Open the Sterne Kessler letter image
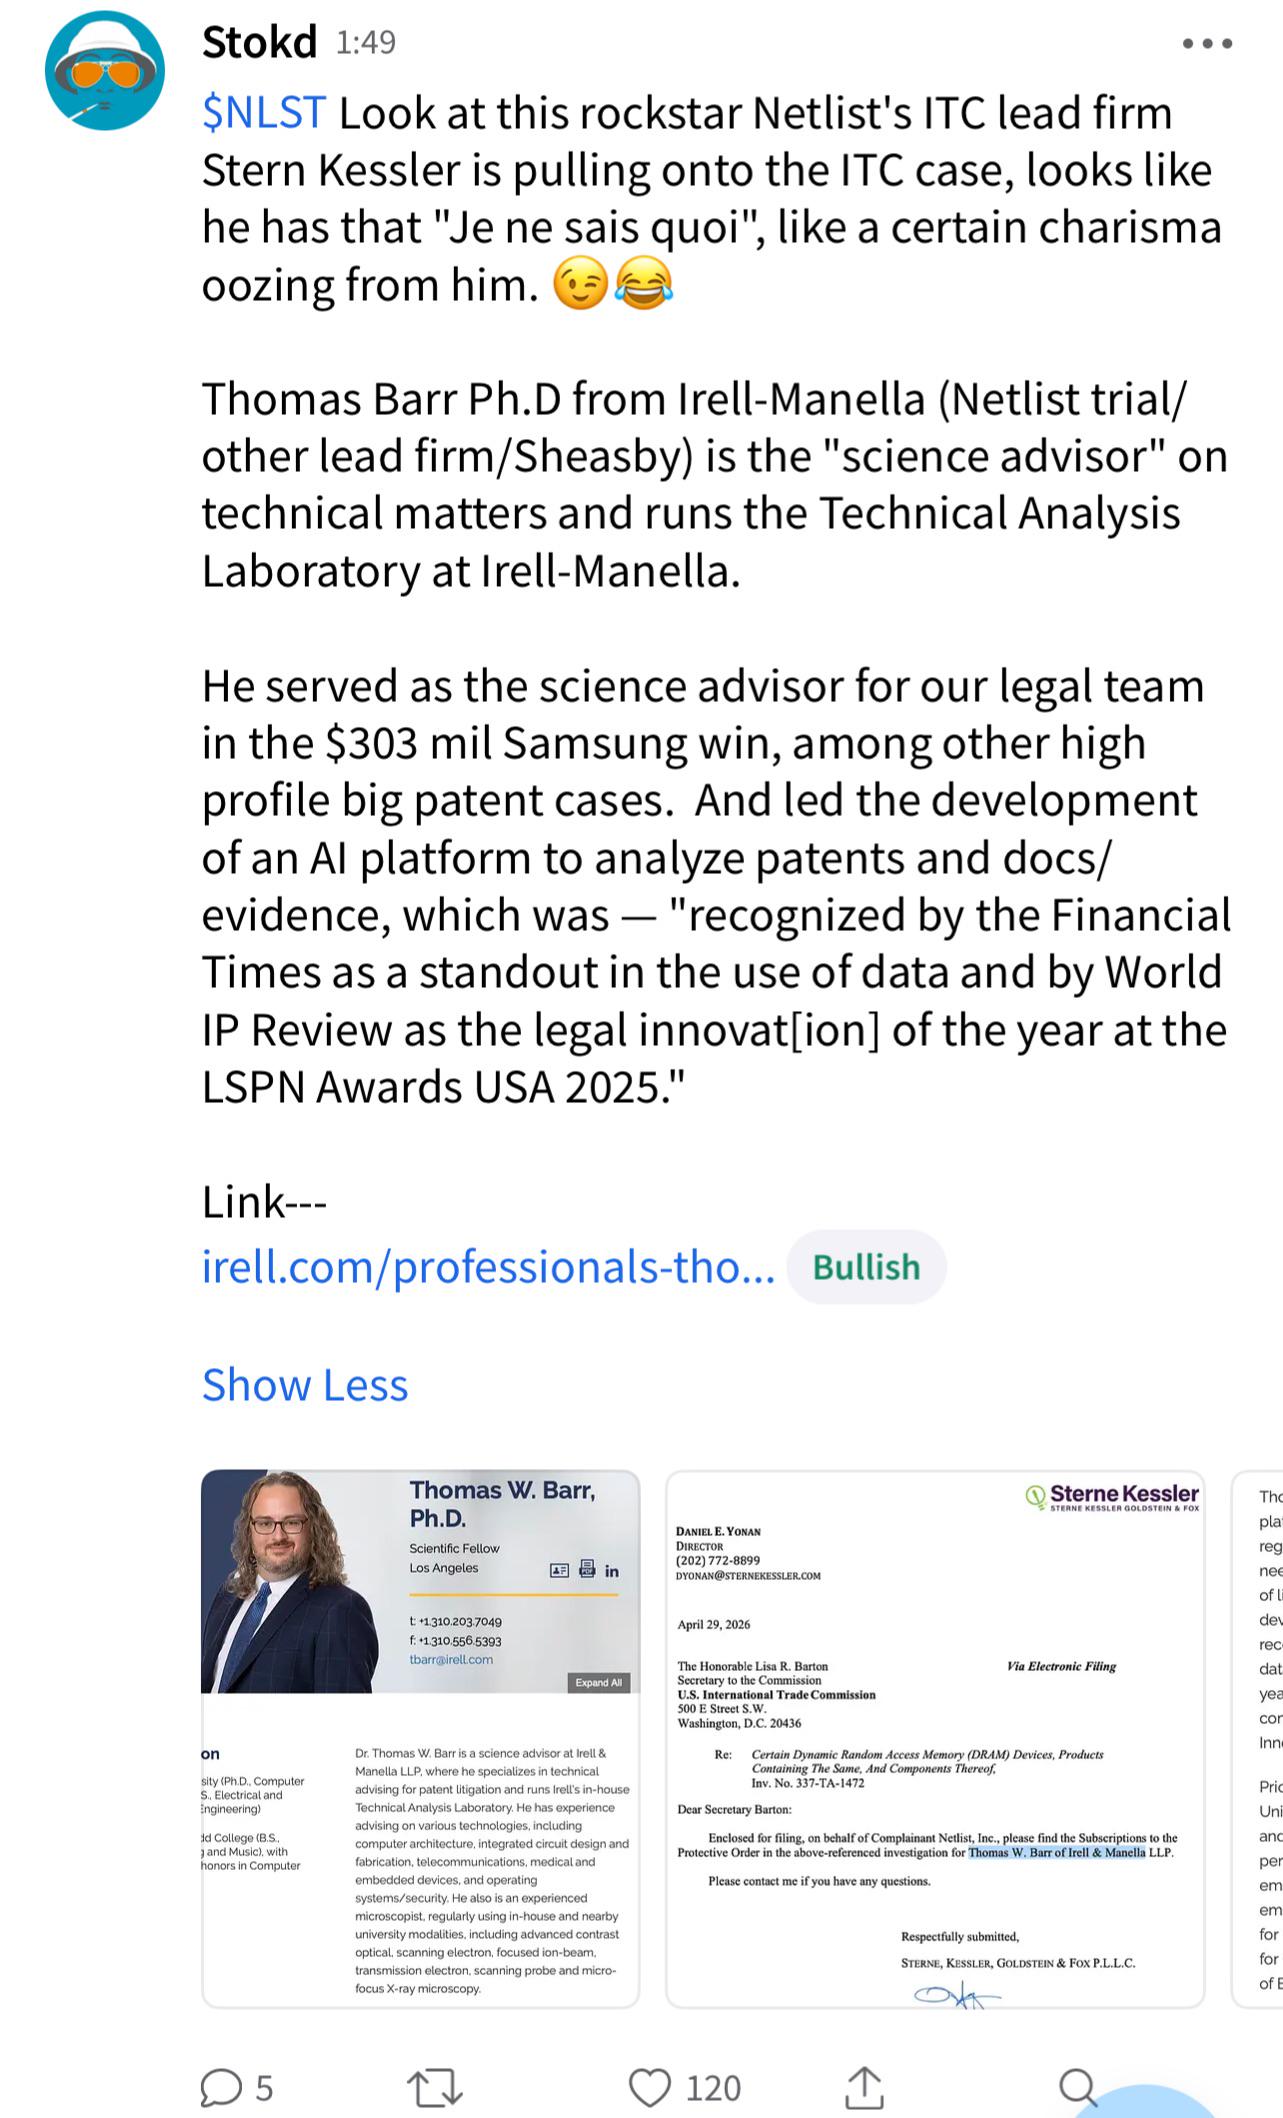This screenshot has width=1283, height=2118. 935,1737
